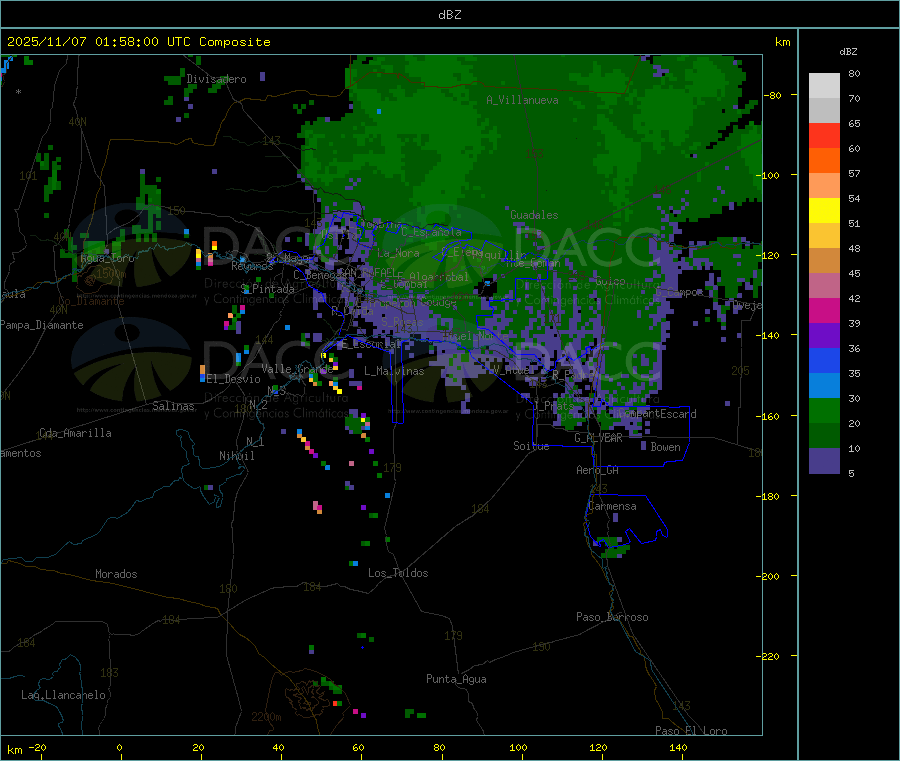Click the Morados location label
Image resolution: width=900 pixels, height=761 pixels.
click(x=117, y=574)
